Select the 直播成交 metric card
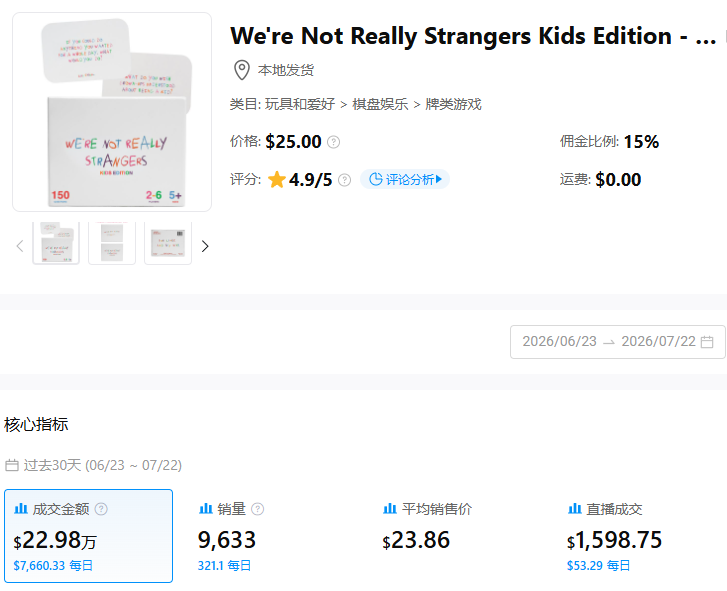 pos(644,536)
